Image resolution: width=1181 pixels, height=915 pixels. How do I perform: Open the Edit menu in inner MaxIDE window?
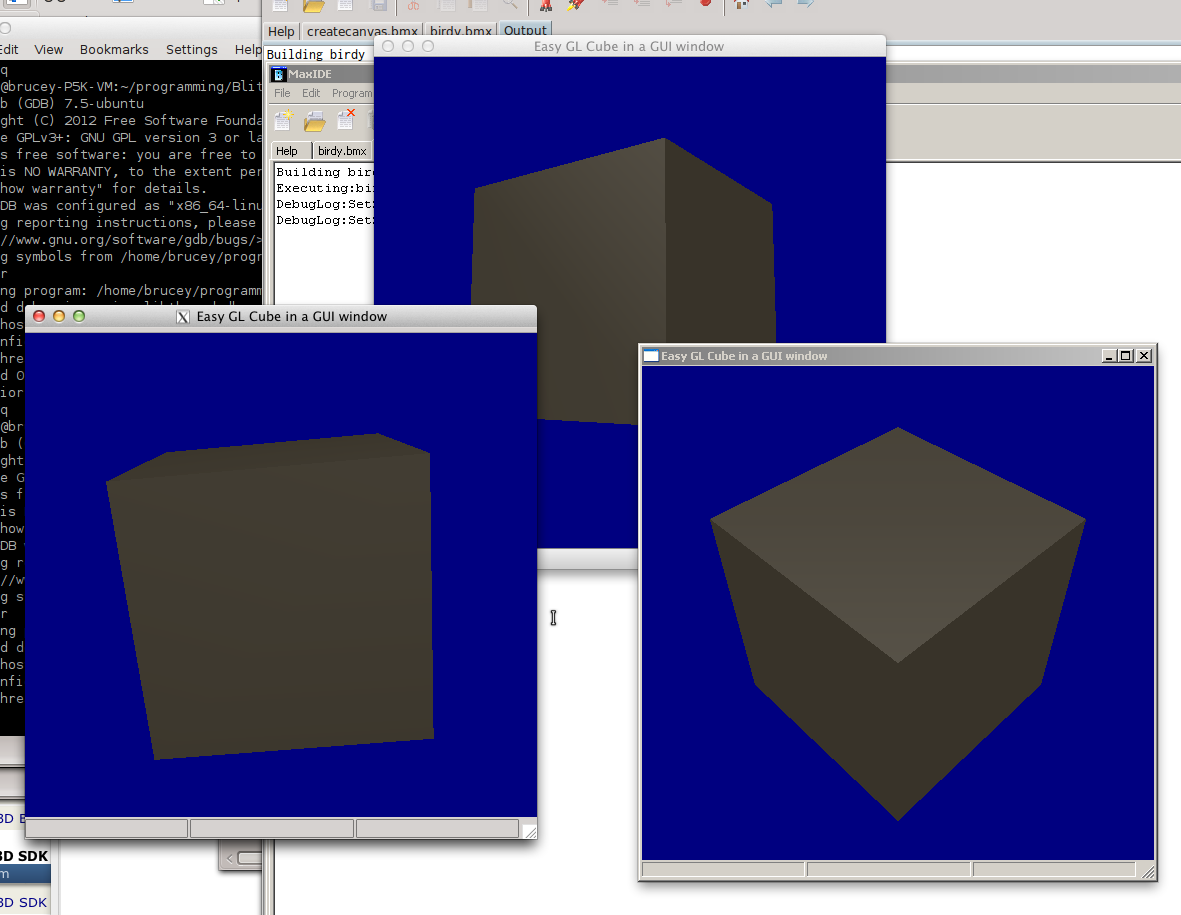click(311, 93)
